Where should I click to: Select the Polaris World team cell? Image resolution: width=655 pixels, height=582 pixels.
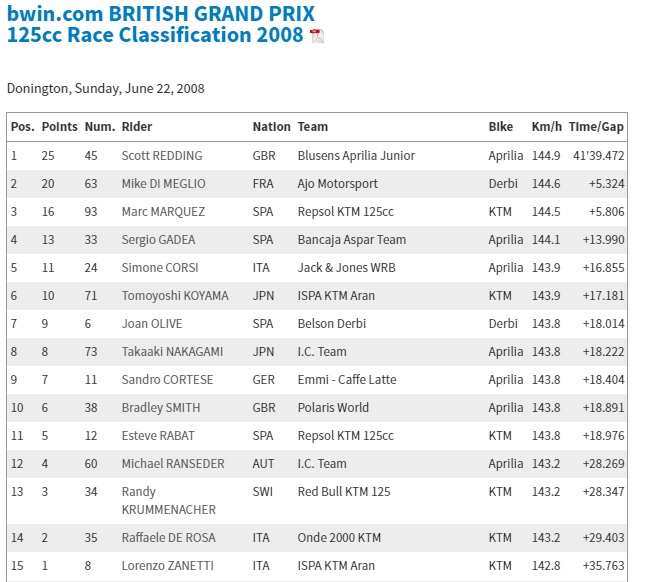pos(333,408)
